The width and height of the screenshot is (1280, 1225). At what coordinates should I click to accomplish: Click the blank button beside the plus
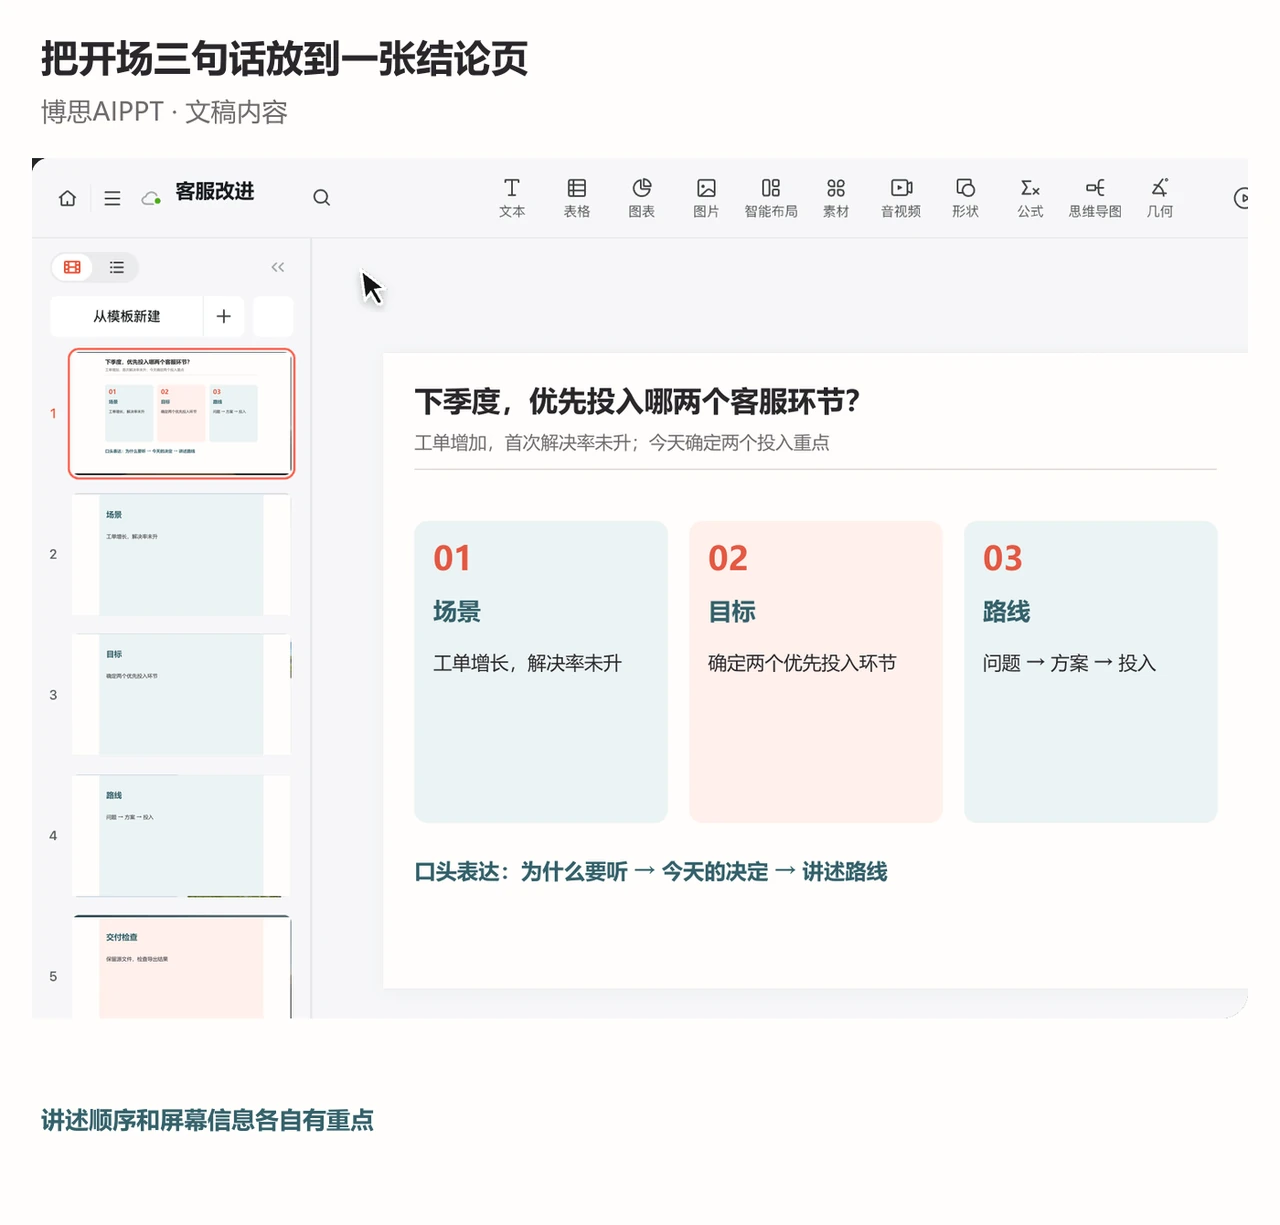click(x=273, y=316)
